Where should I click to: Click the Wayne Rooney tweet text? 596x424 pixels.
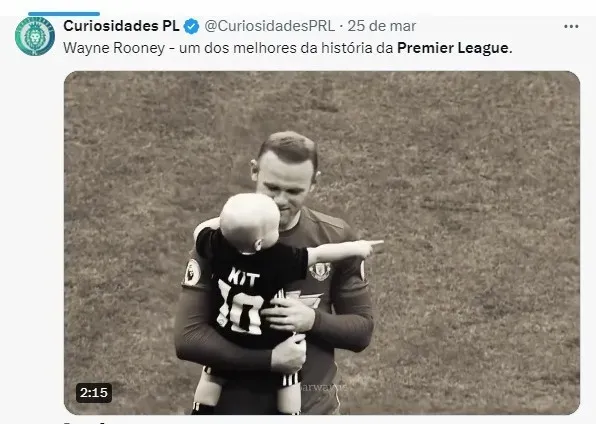pyautogui.click(x=288, y=48)
